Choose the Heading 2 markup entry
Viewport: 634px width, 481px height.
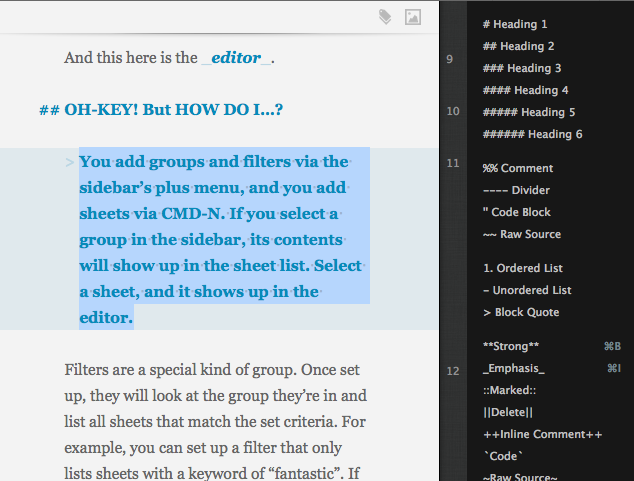click(x=518, y=46)
